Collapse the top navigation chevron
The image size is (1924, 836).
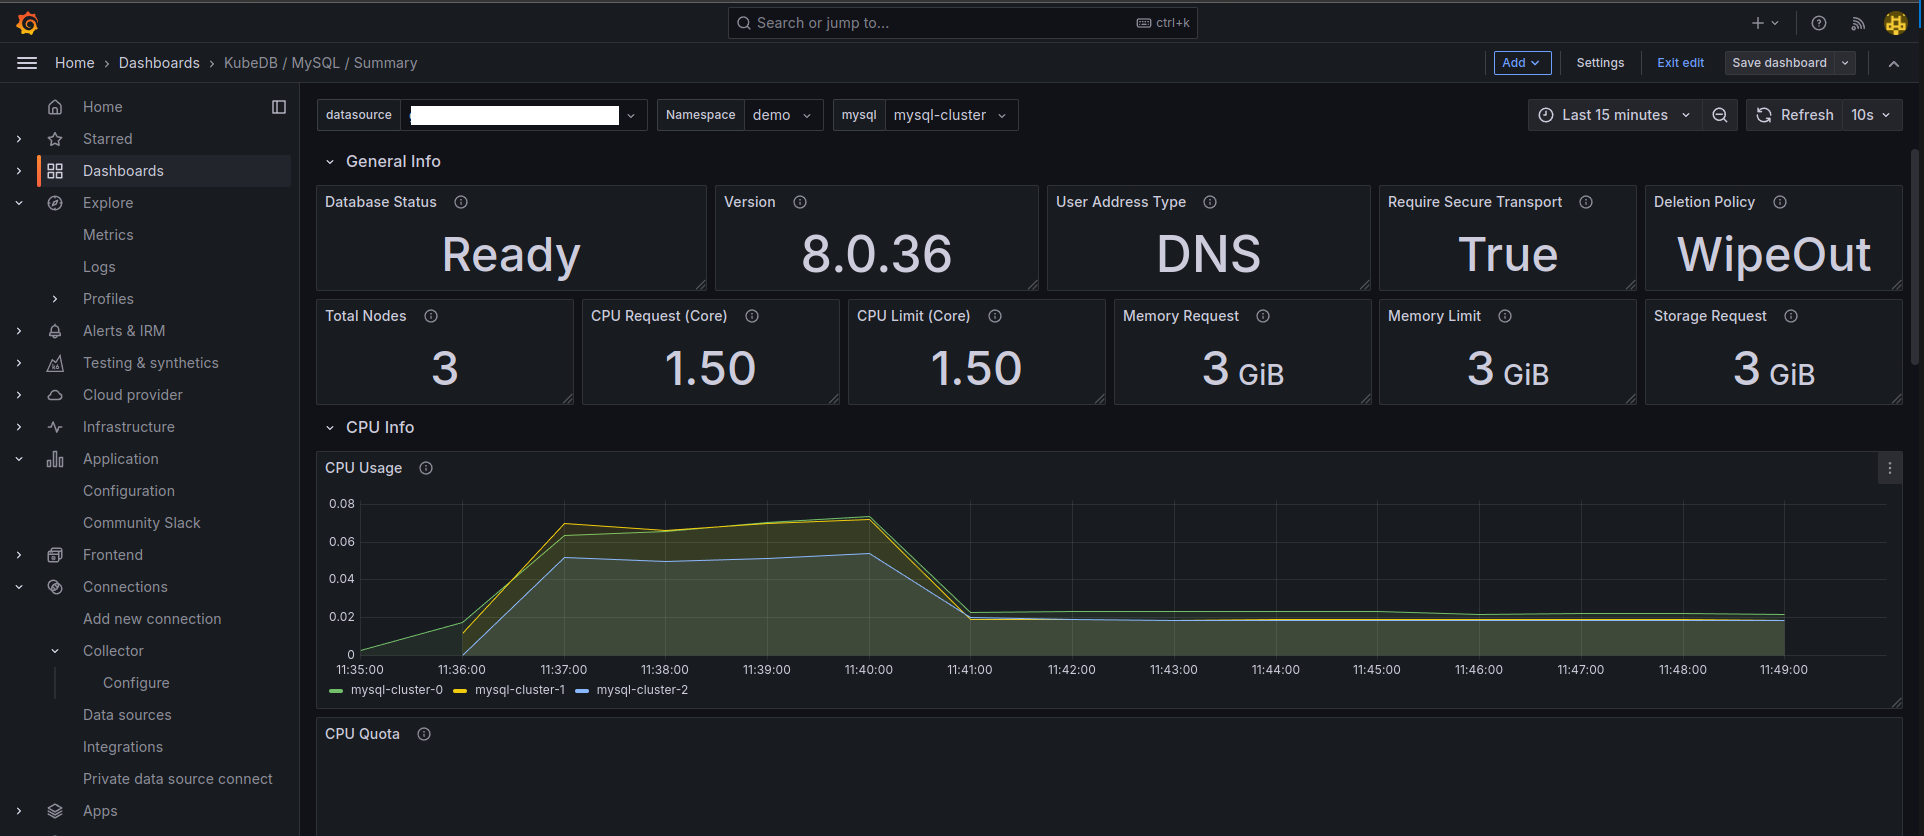coord(1894,63)
